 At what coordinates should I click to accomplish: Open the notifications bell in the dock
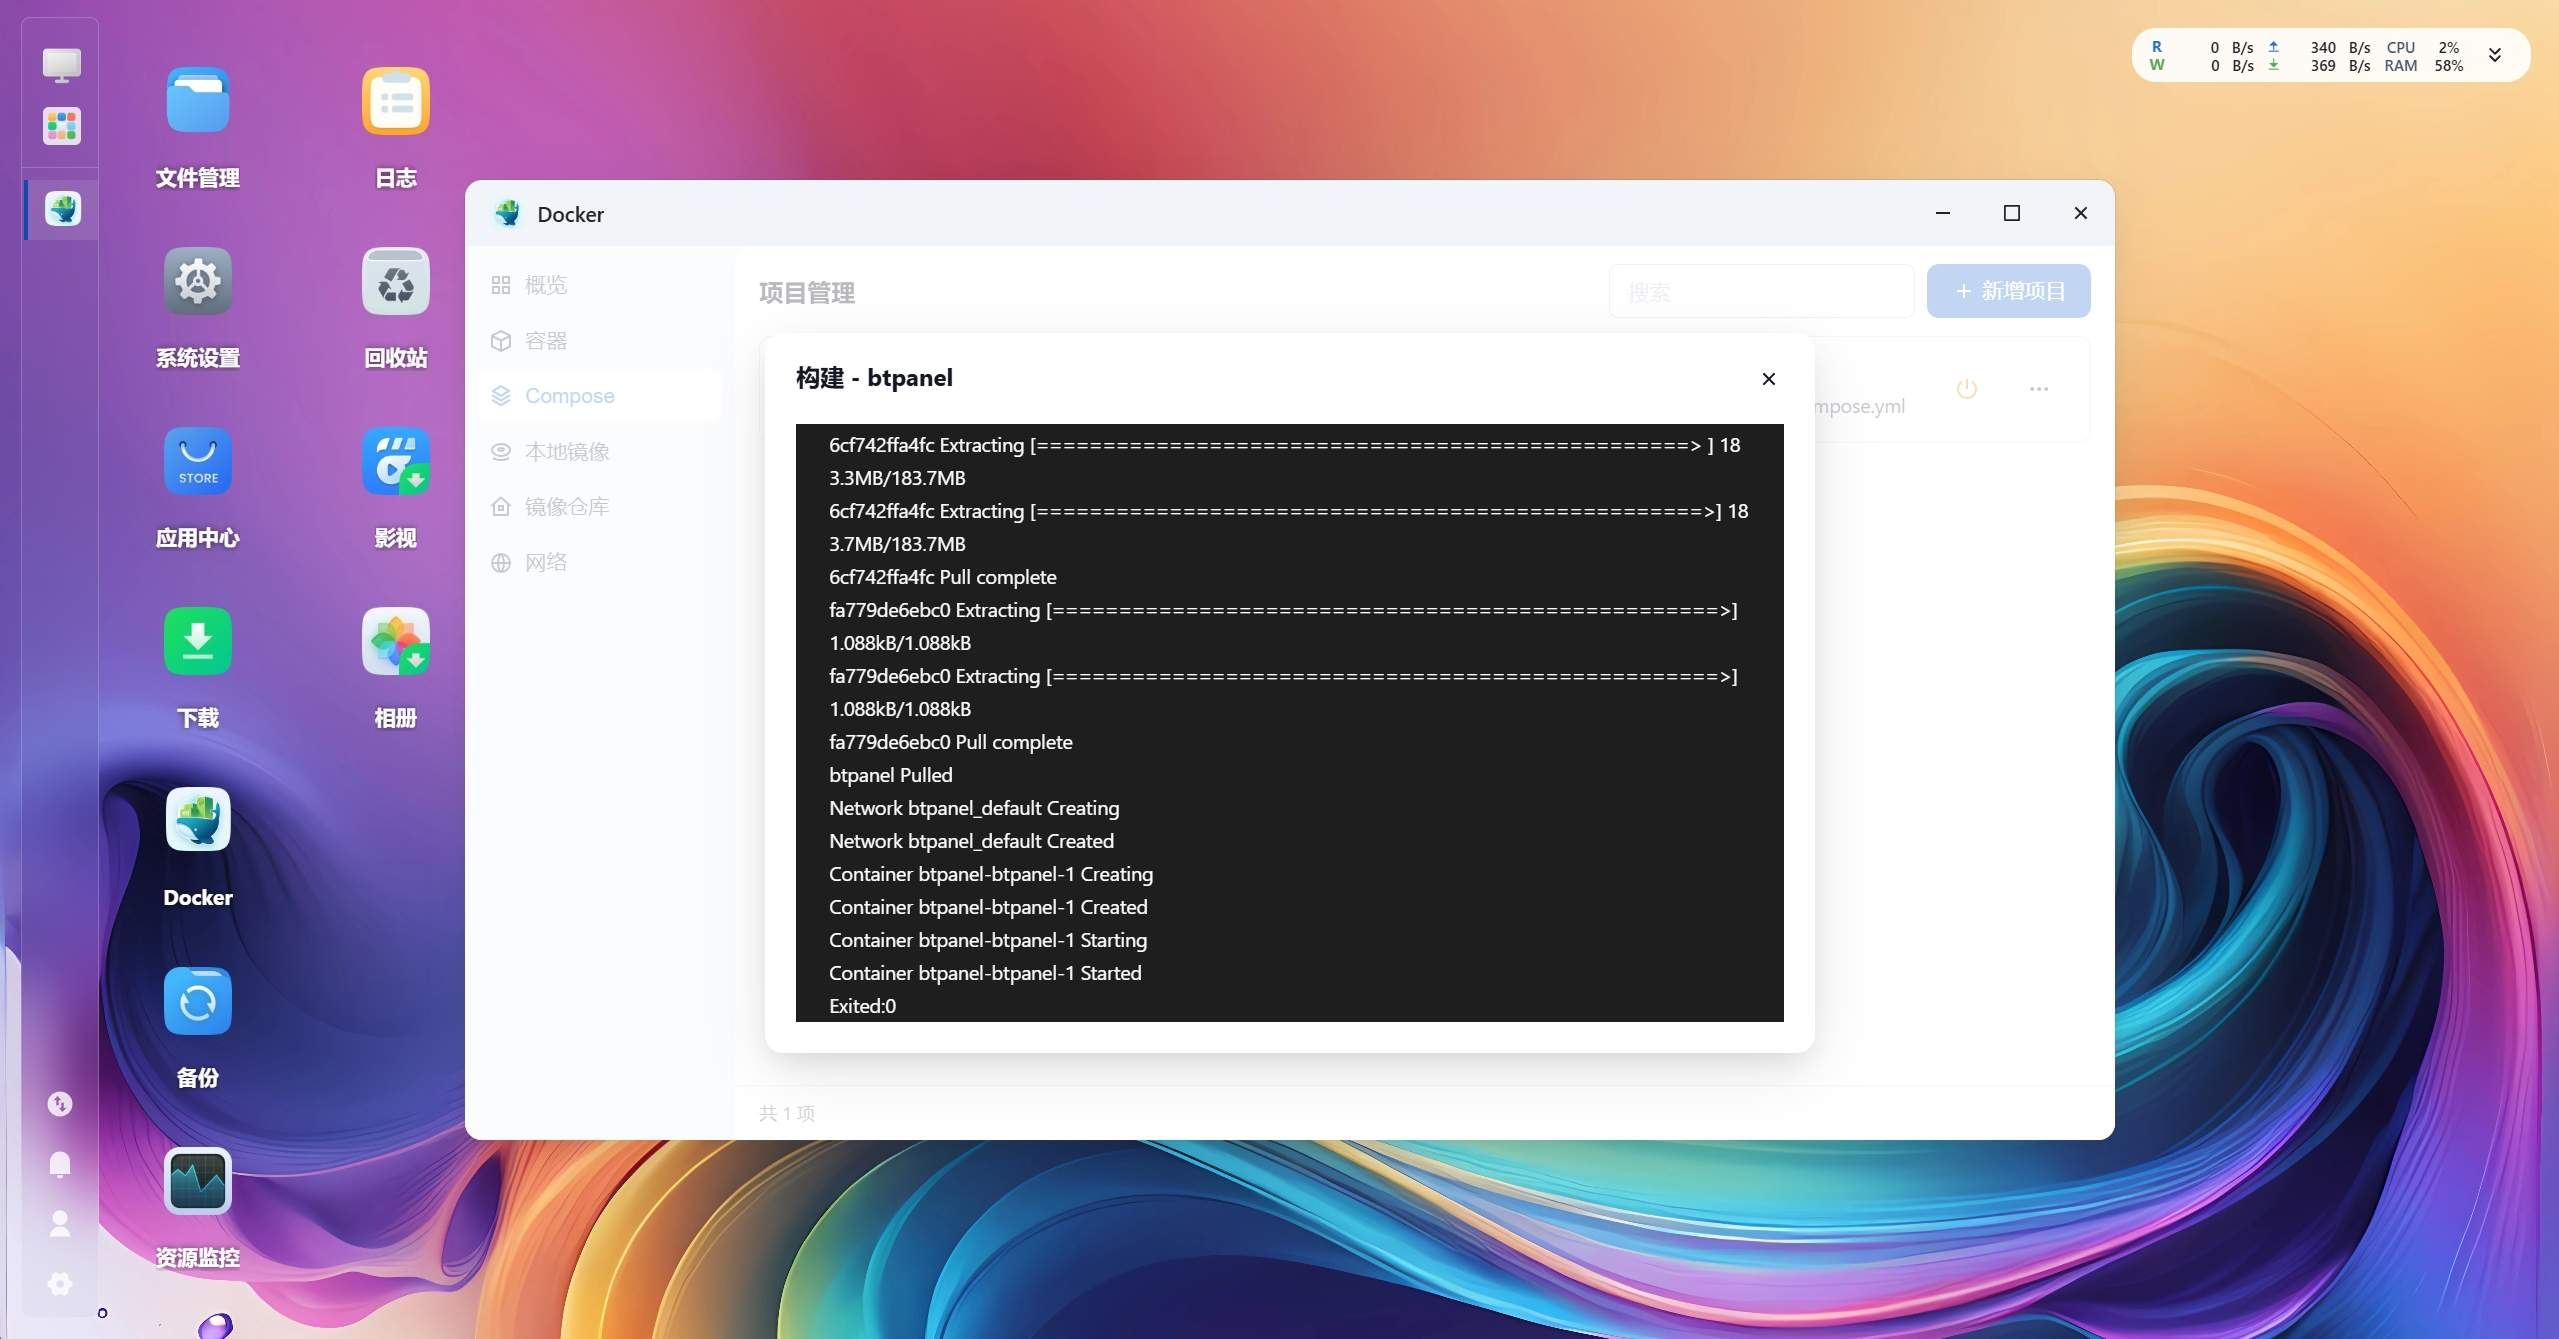coord(60,1163)
